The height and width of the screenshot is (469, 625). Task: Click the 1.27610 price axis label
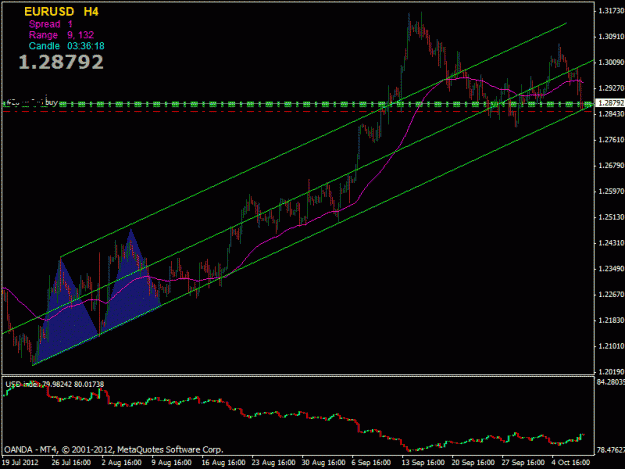click(611, 140)
